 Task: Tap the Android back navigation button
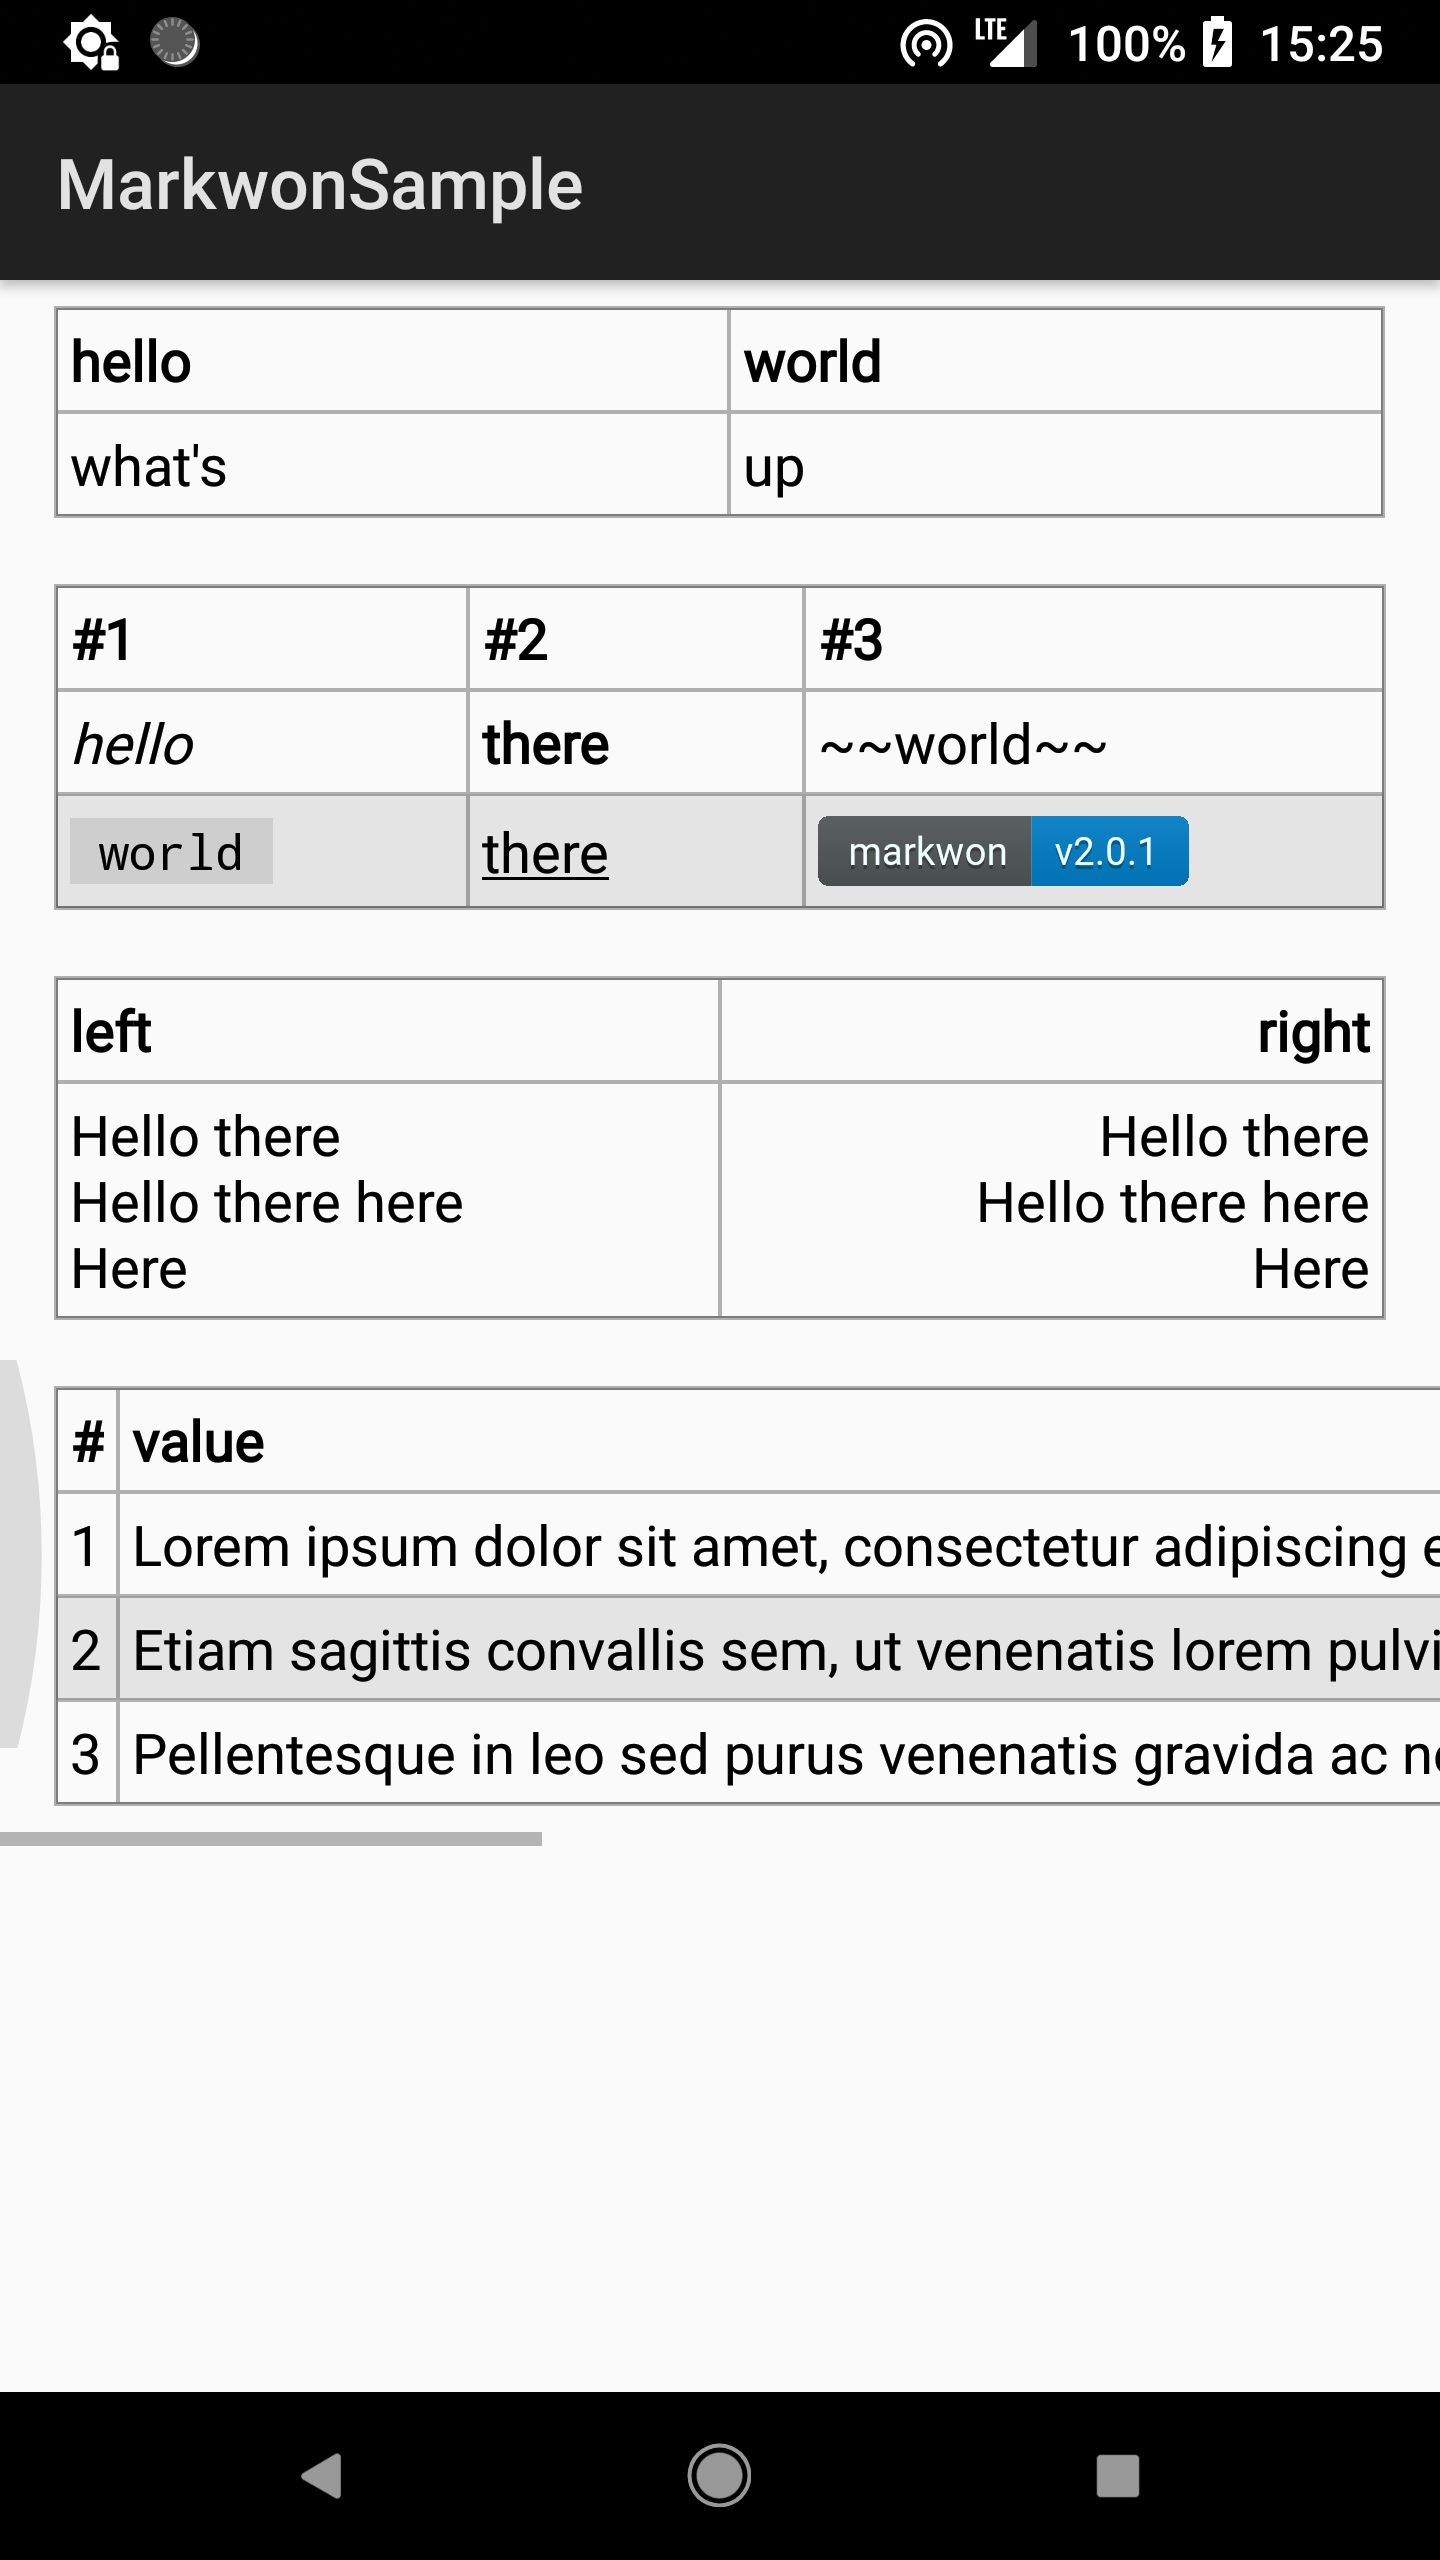(x=322, y=2476)
